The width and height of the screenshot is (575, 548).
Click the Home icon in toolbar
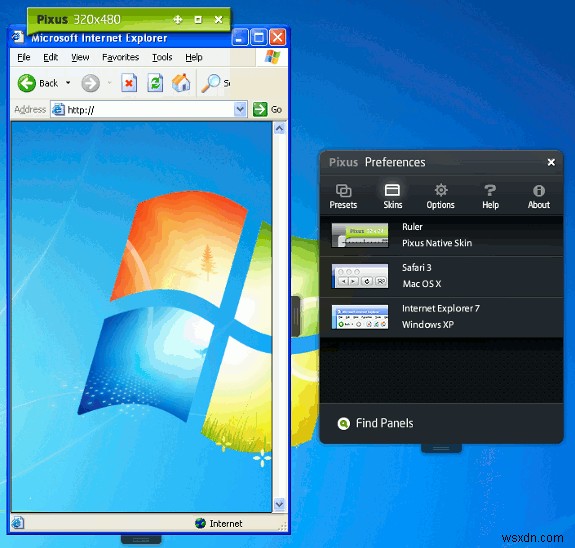(x=181, y=83)
